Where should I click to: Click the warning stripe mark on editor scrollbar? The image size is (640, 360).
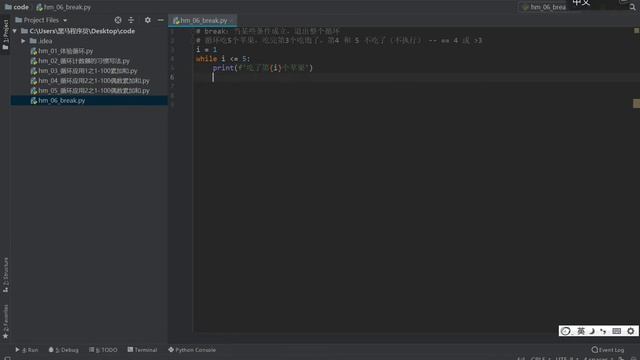tap(636, 103)
